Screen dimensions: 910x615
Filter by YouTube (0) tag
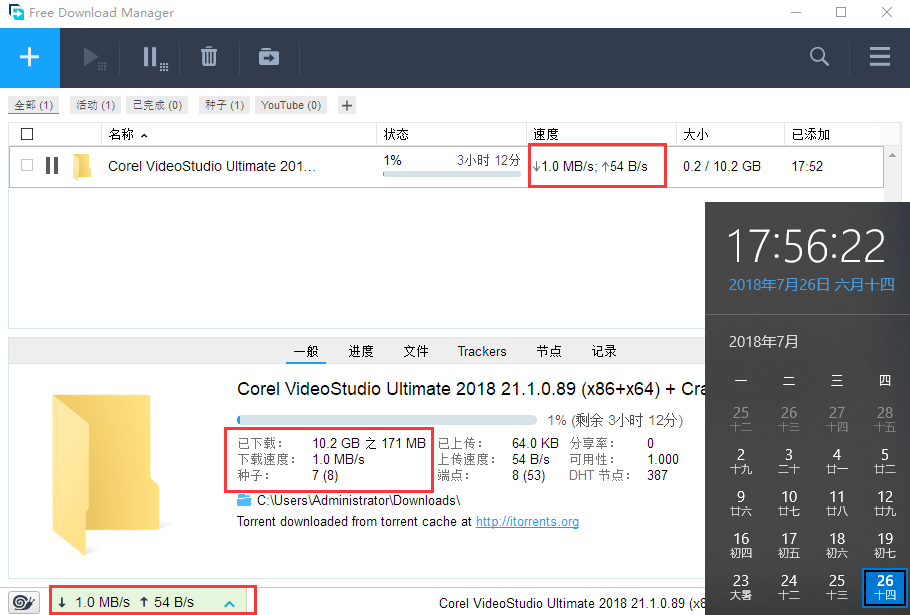[291, 105]
